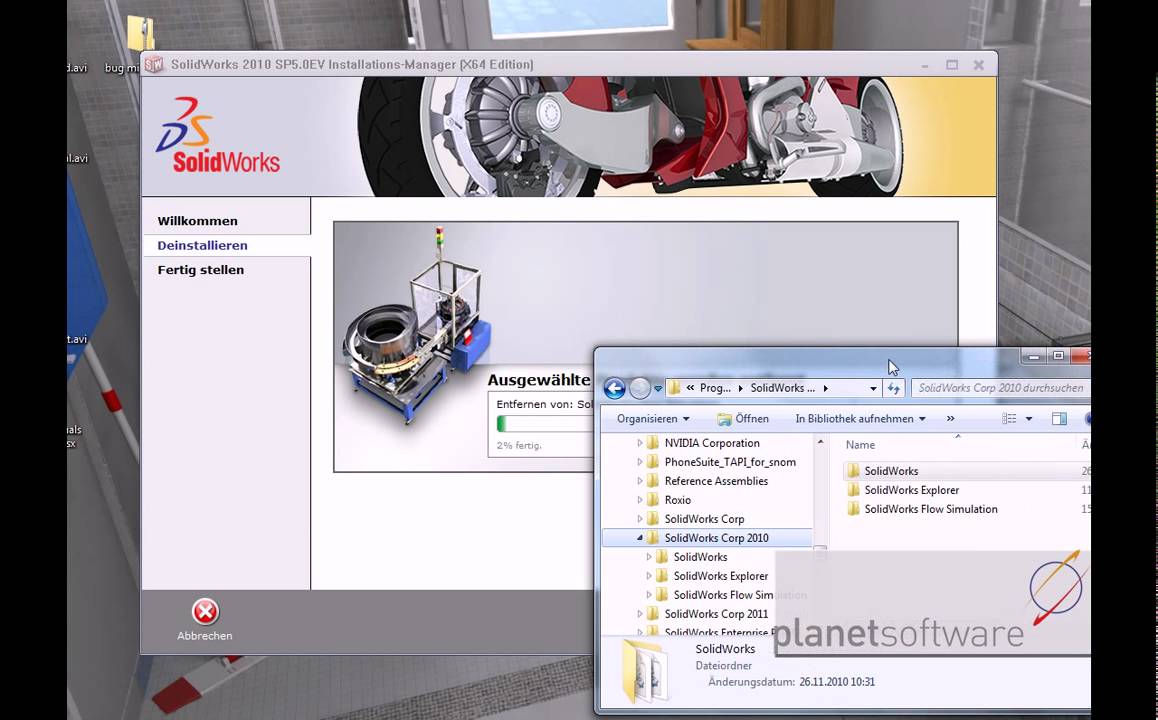Open the arrow after the 'SolidWorks ...' breadcrumb
1158x720 pixels.
coord(826,388)
